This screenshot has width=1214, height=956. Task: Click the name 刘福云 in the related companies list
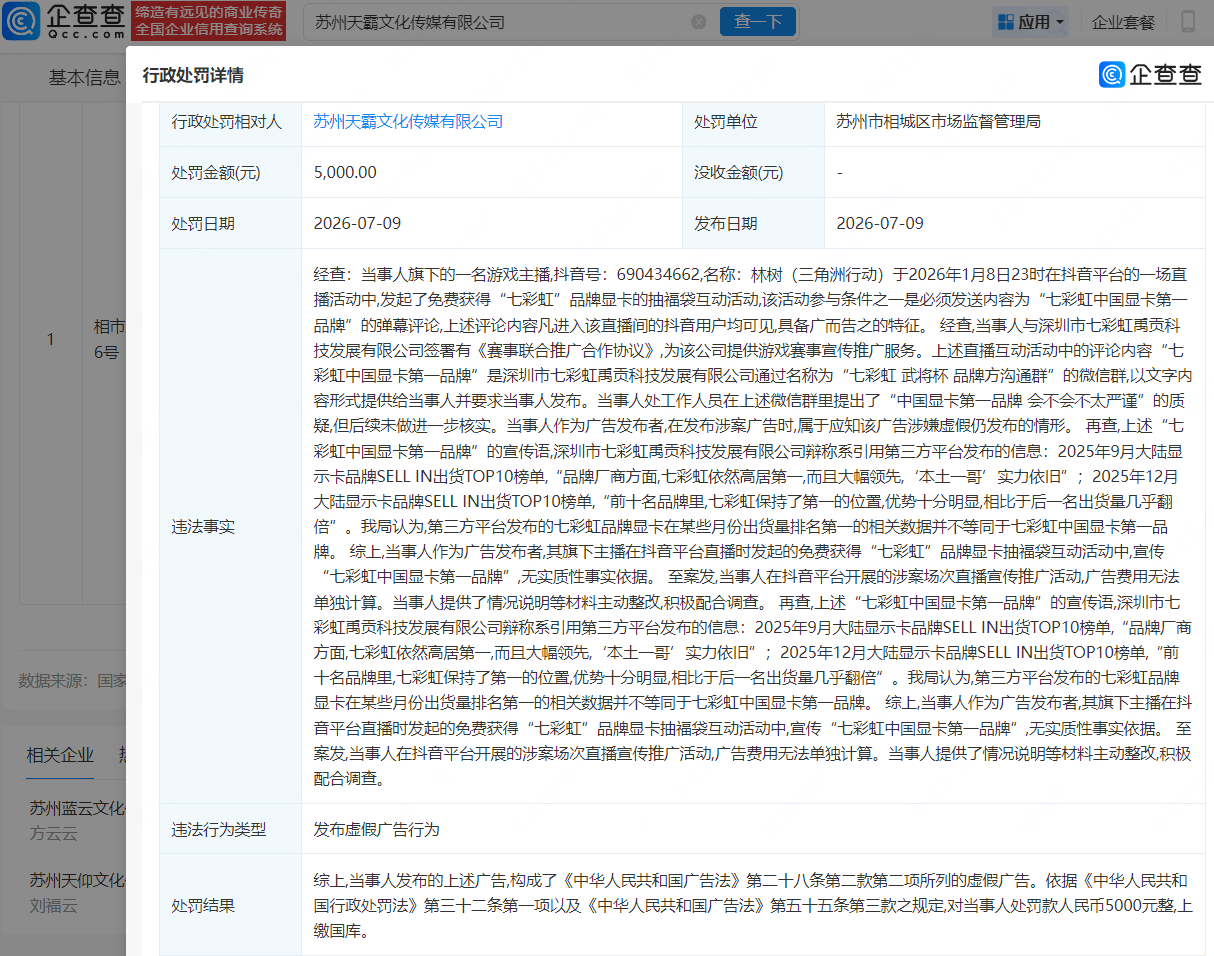[x=53, y=906]
